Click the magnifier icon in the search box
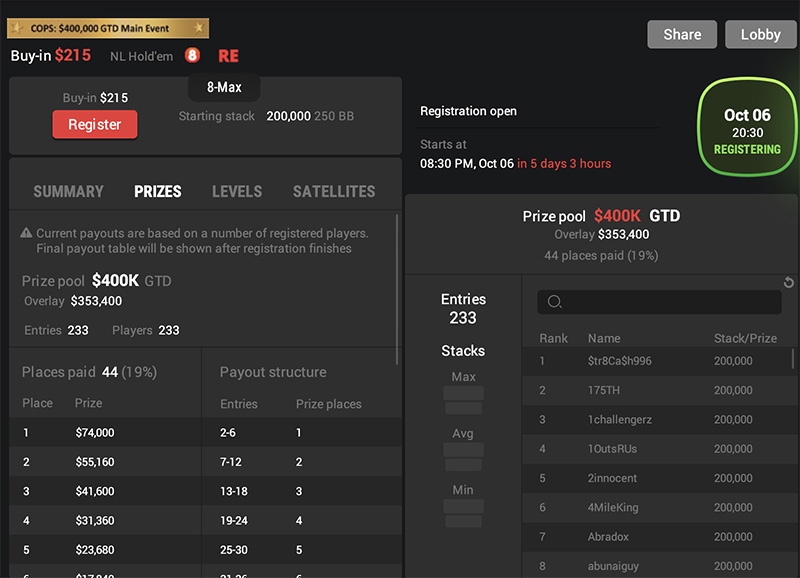 click(555, 302)
